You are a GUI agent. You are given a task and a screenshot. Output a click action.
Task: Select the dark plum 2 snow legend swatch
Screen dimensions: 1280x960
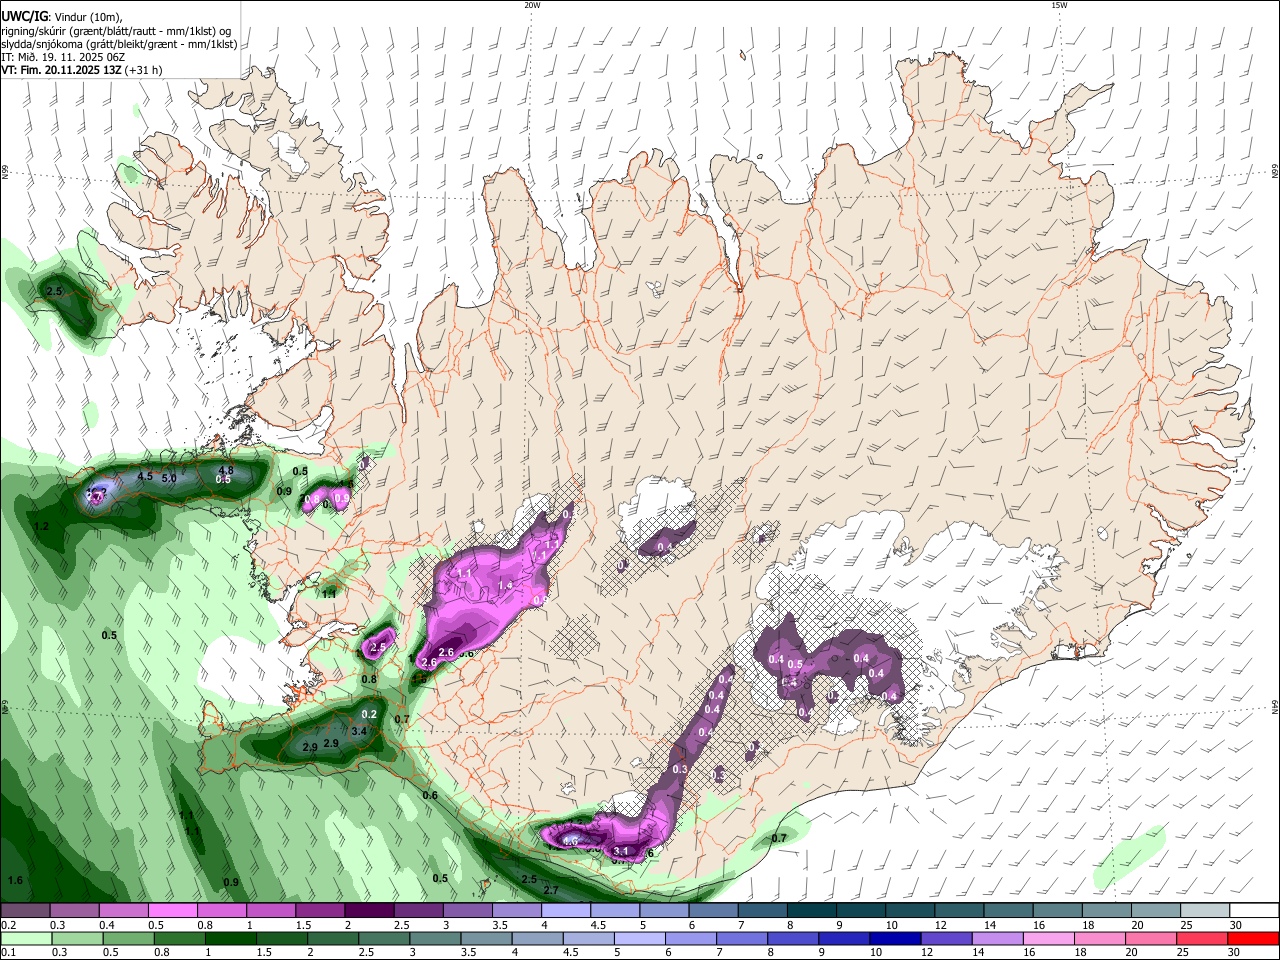pyautogui.click(x=369, y=911)
